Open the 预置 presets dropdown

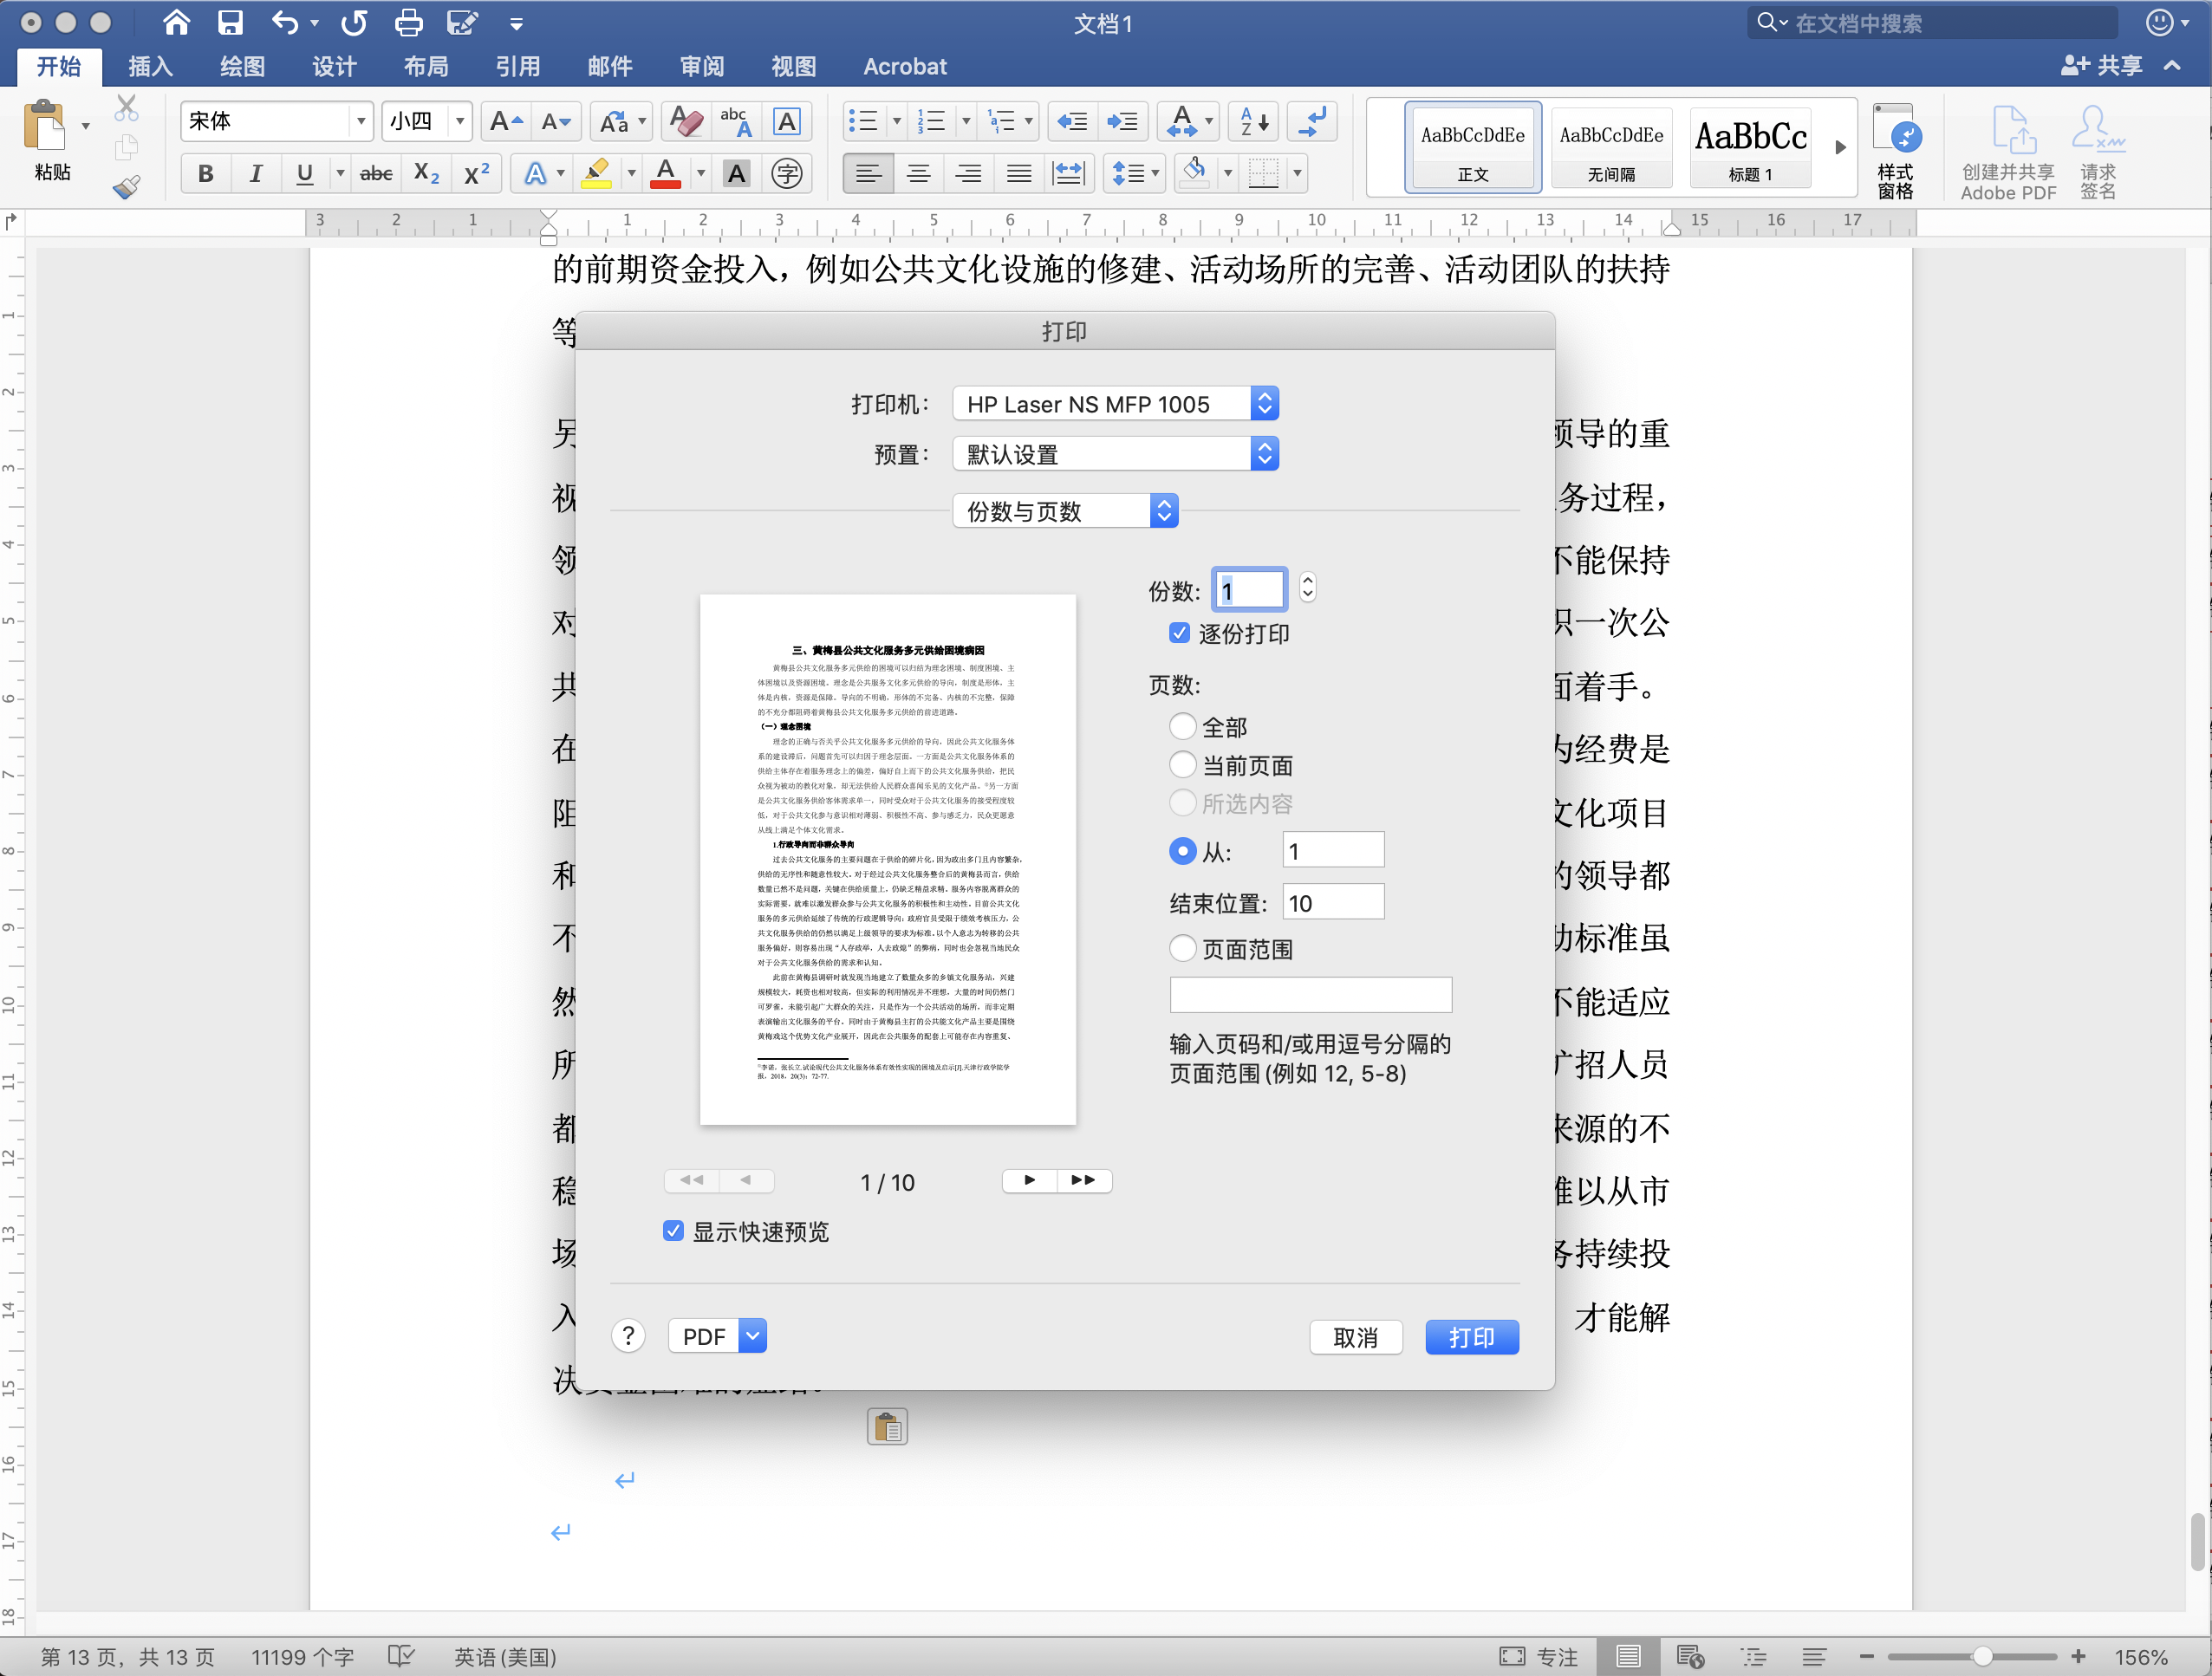coord(1114,453)
